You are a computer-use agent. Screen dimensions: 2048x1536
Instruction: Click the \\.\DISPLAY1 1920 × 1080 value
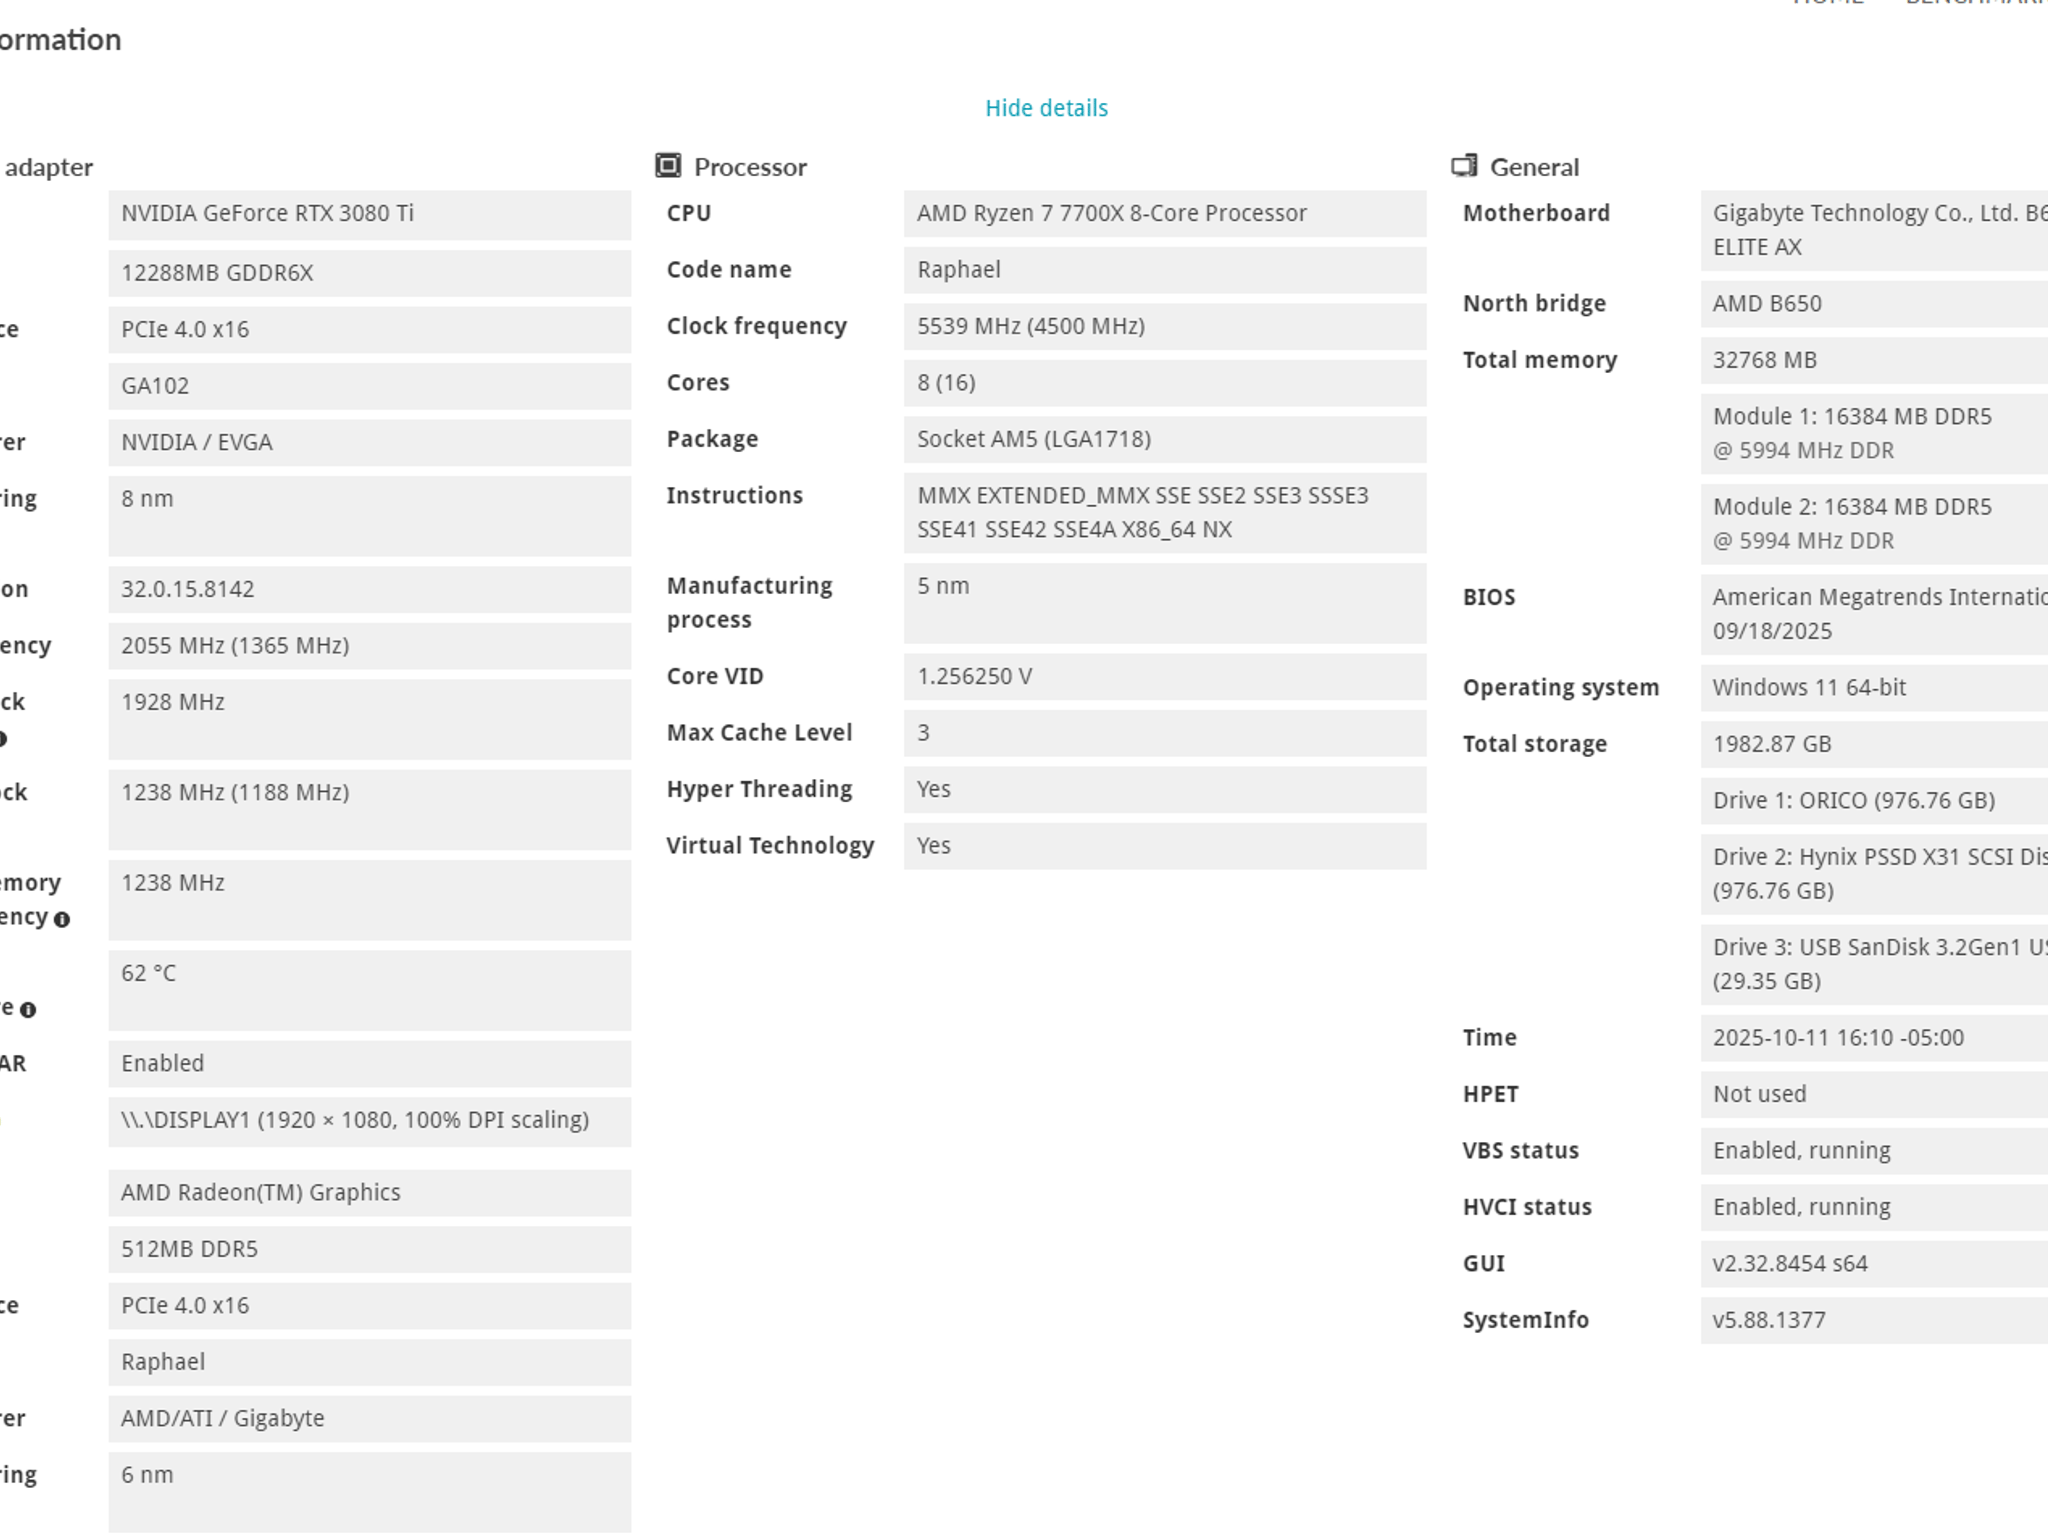370,1121
